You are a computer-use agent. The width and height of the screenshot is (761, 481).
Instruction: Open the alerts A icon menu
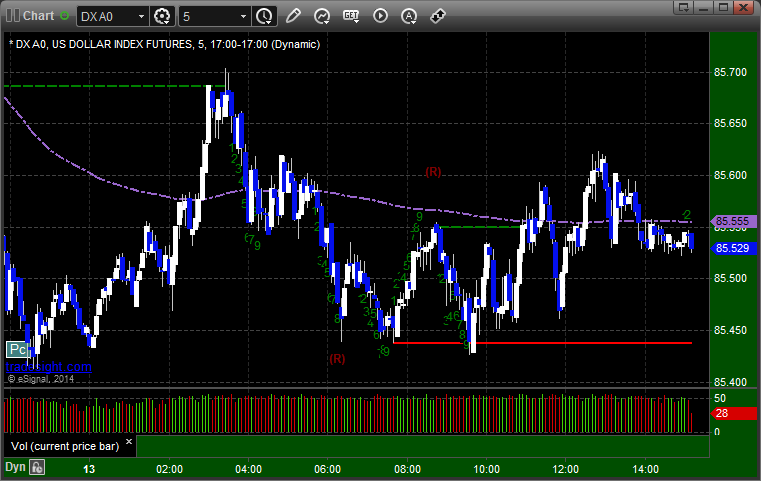409,17
